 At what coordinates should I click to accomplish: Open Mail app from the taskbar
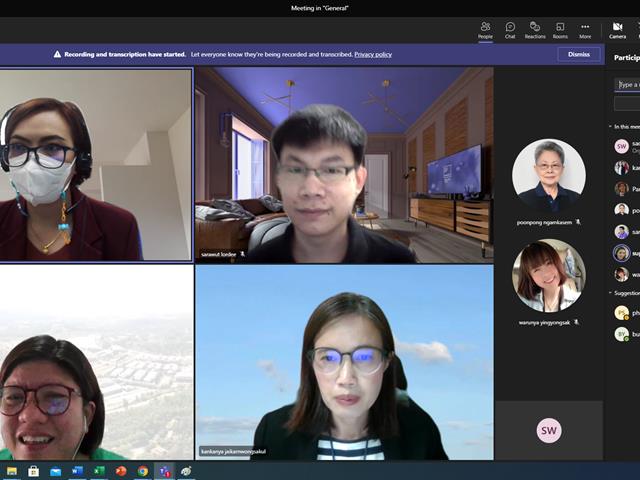pos(56,471)
